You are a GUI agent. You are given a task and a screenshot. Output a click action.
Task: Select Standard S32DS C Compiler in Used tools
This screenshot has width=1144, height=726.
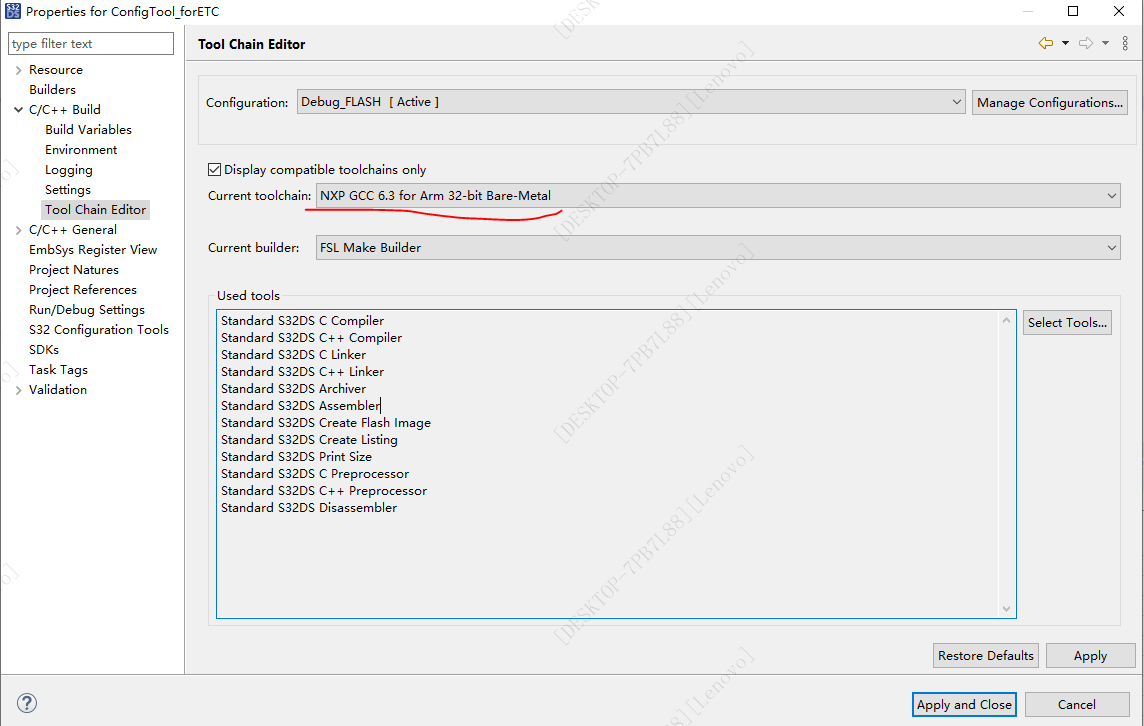pyautogui.click(x=300, y=320)
